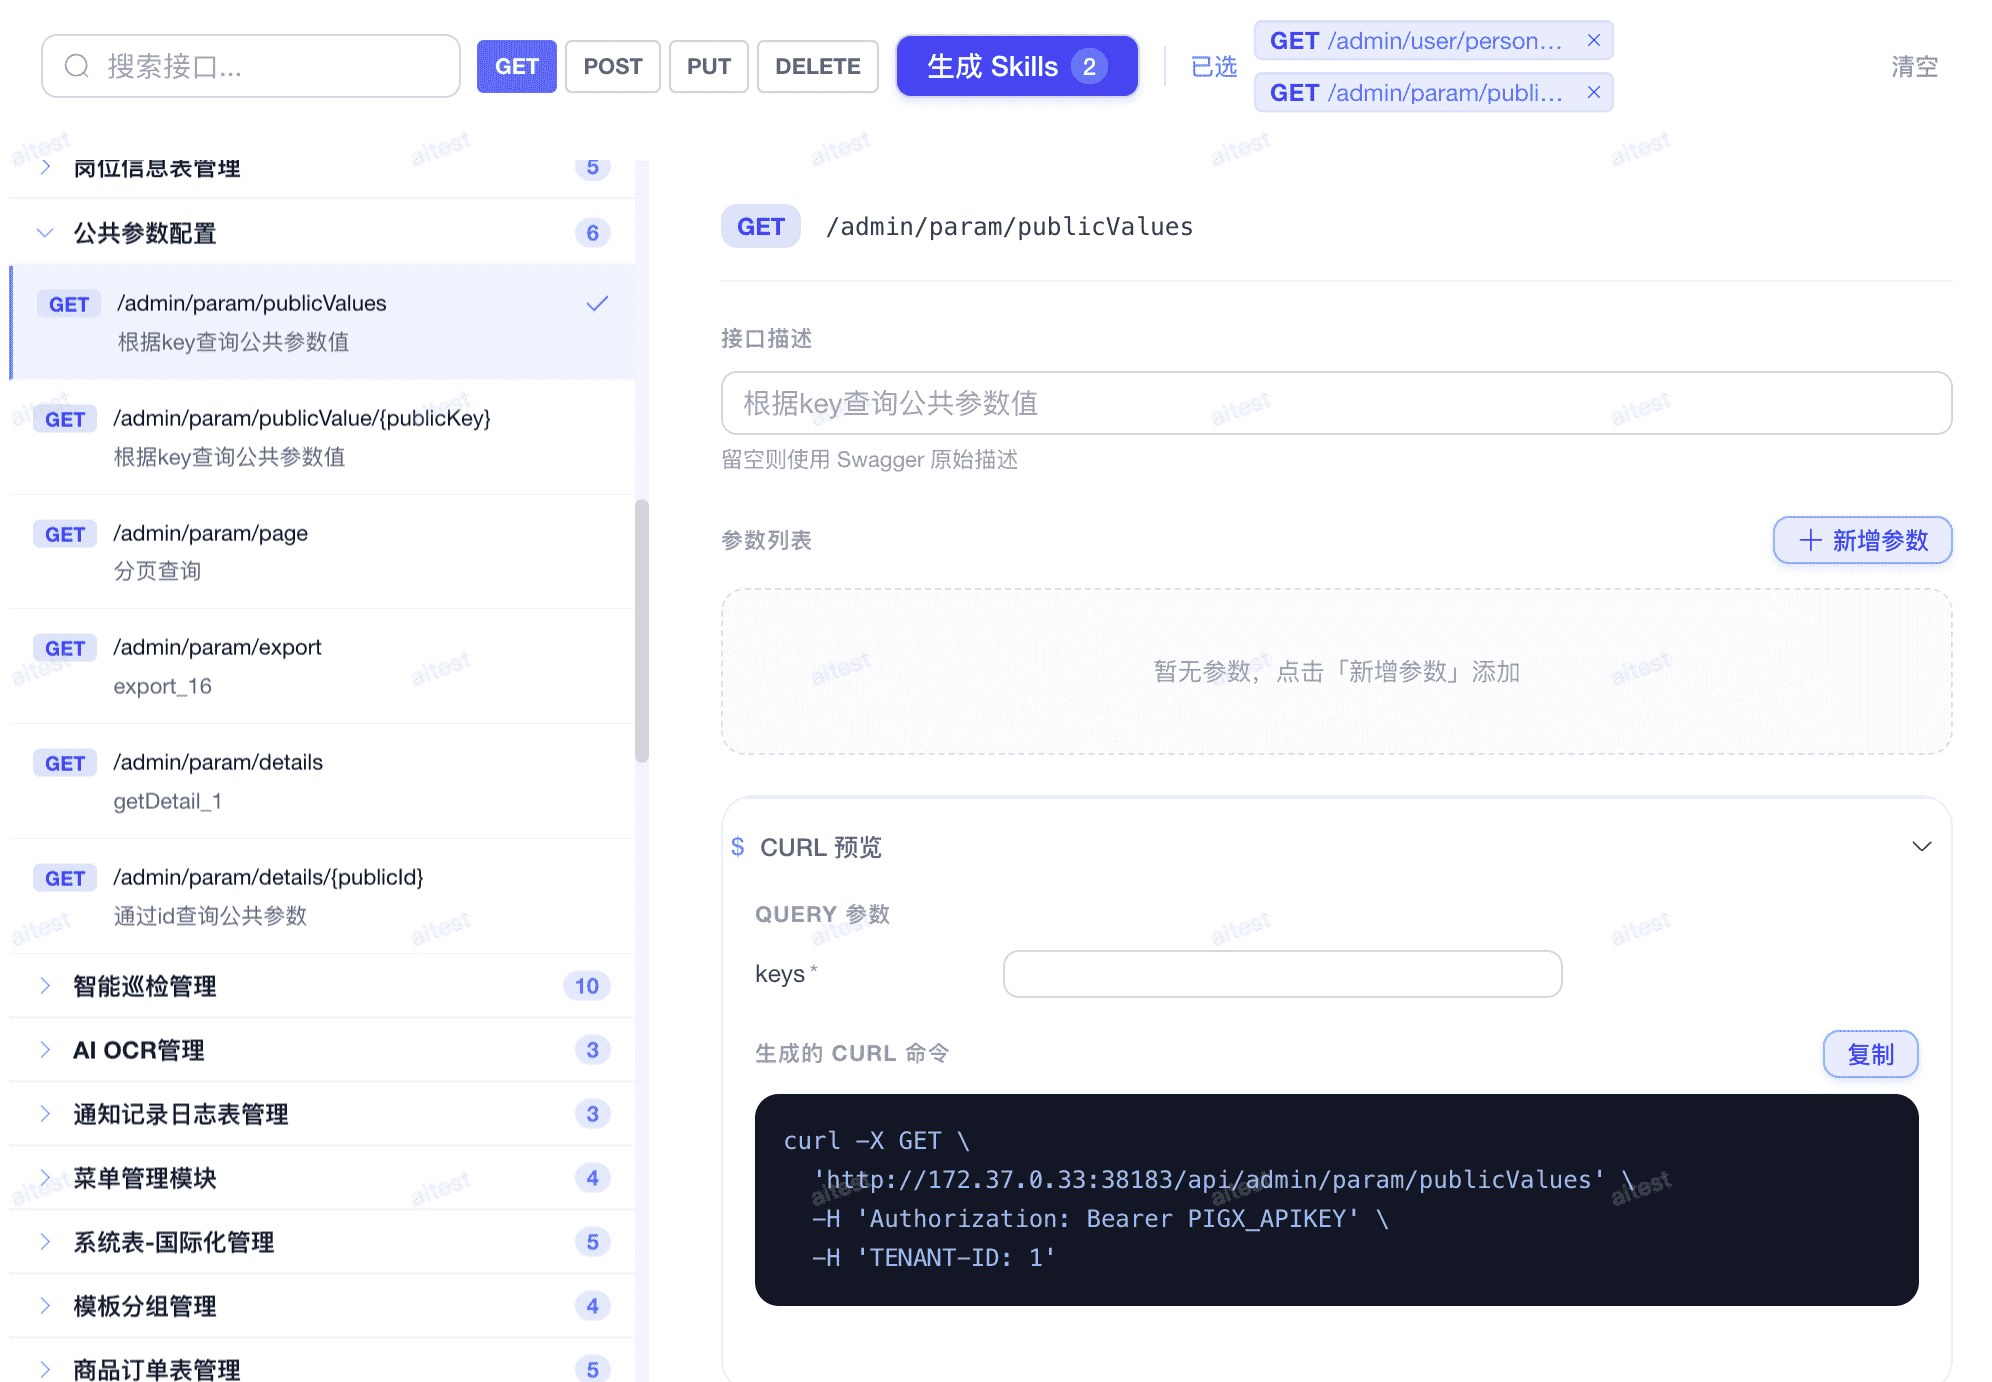Viewport: 1992px width, 1382px height.
Task: Click the checkmark on selected publicValues endpoint
Action: [598, 303]
